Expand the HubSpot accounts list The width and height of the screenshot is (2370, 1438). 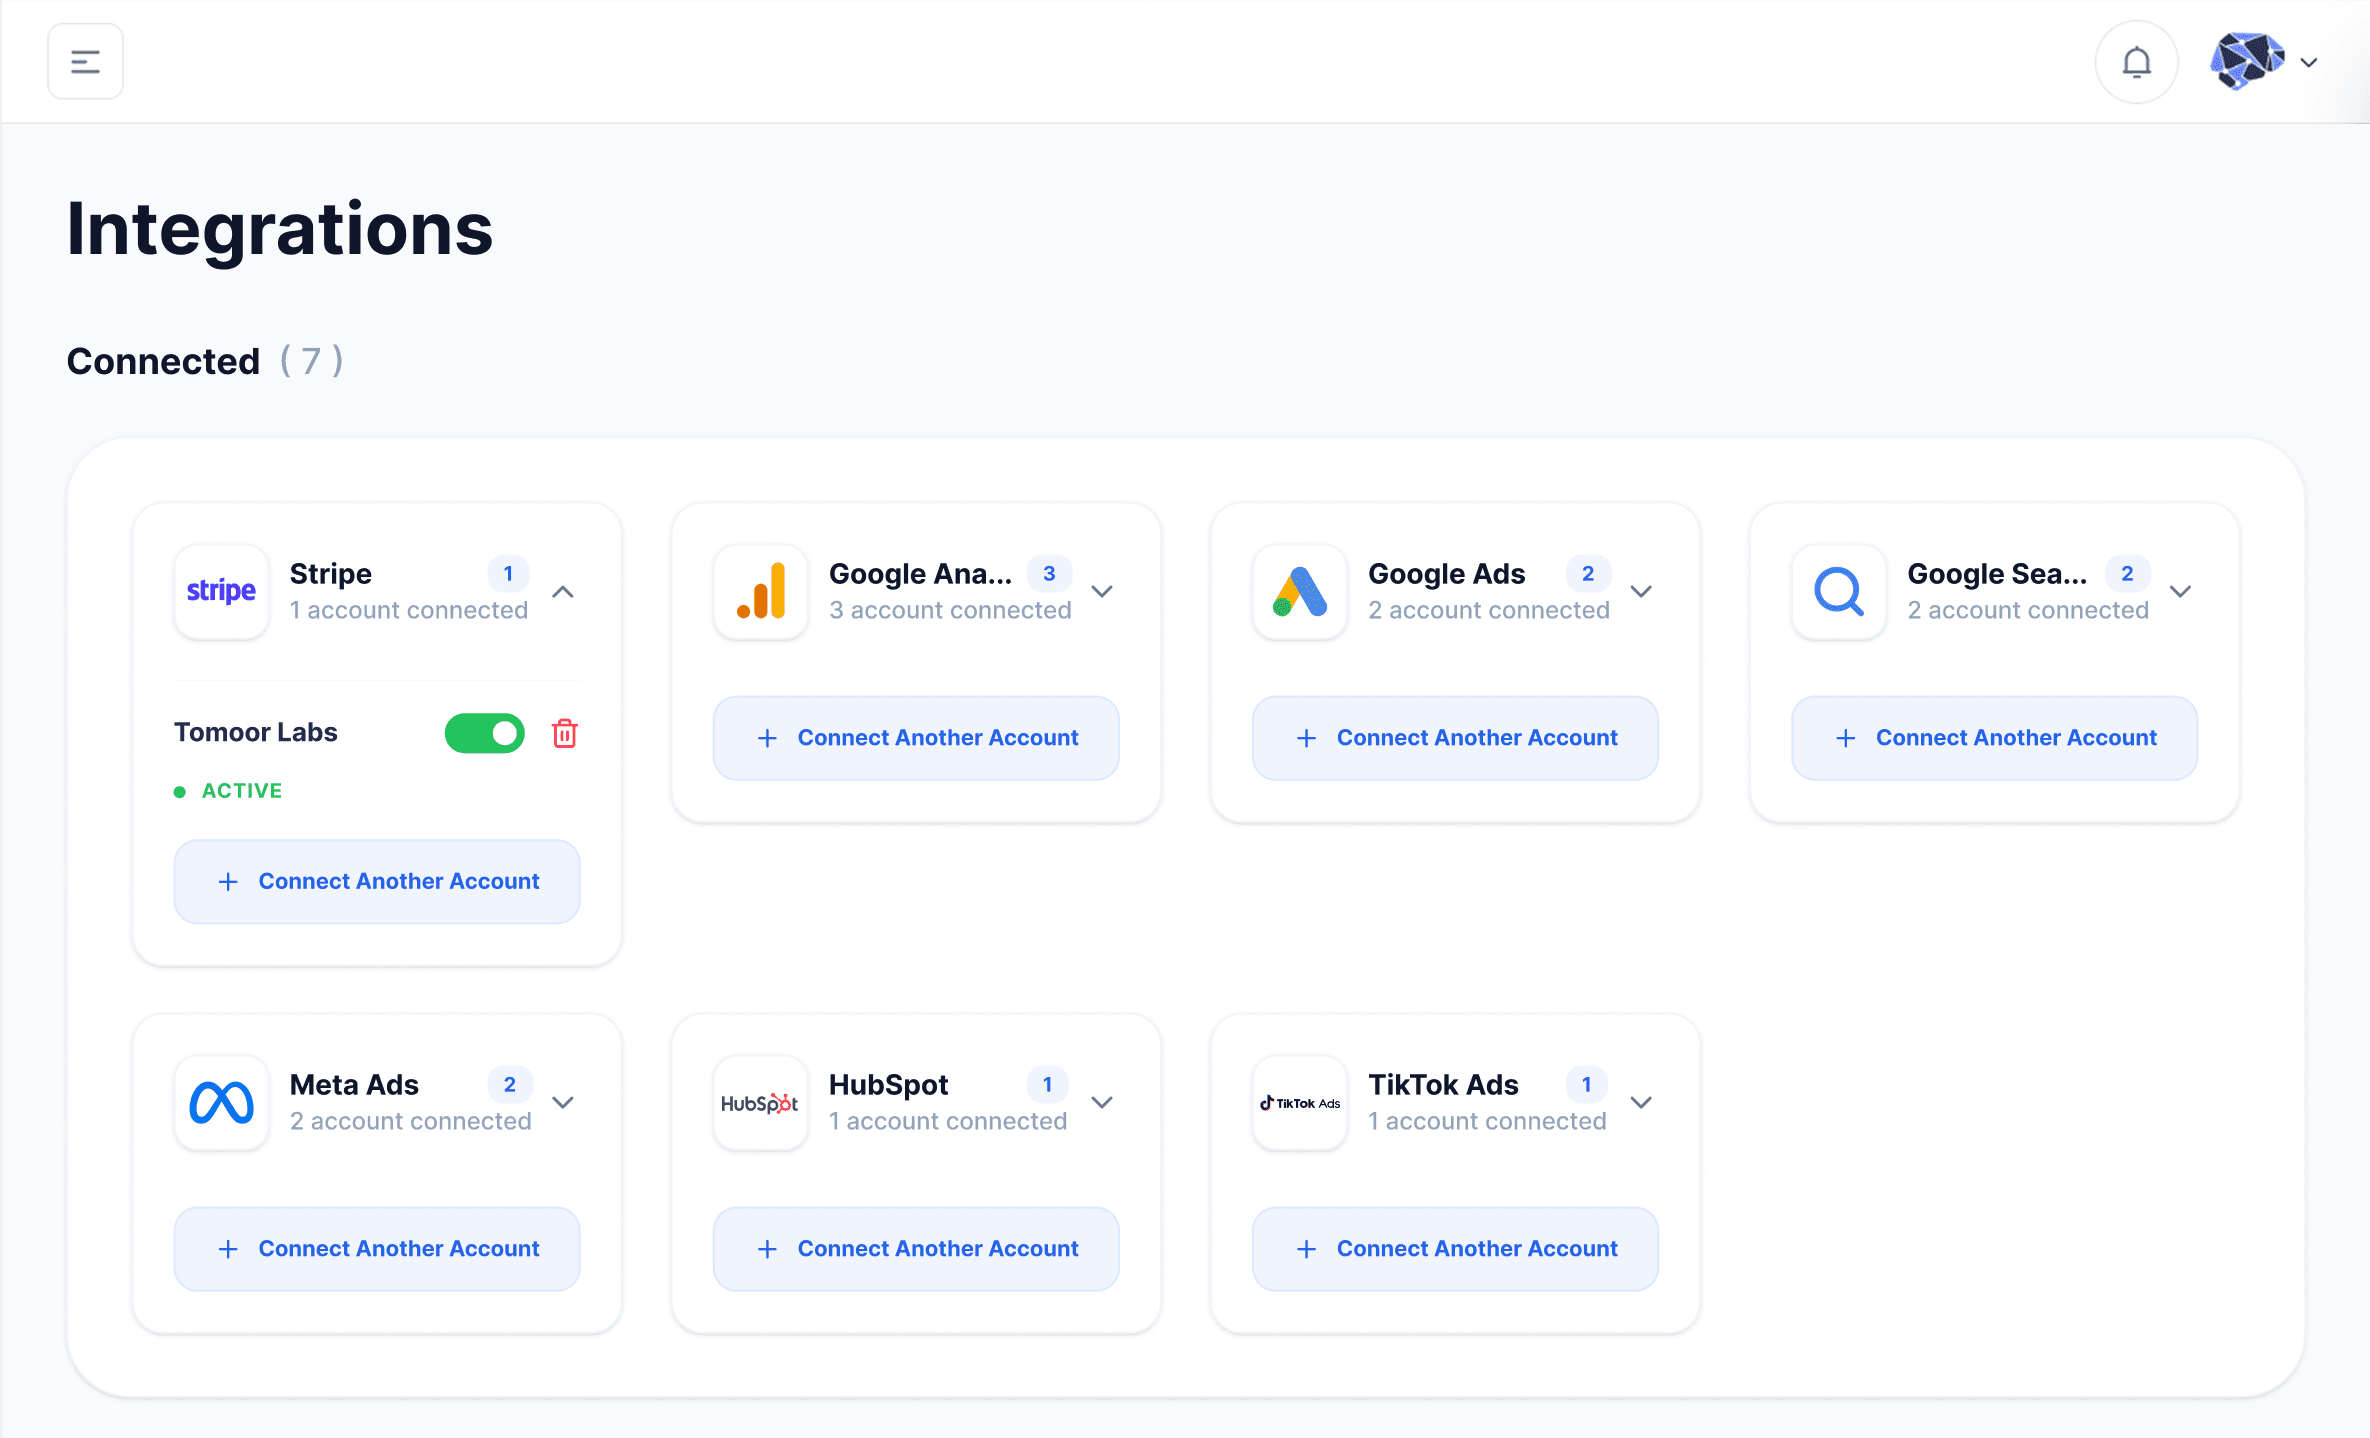tap(1102, 1102)
